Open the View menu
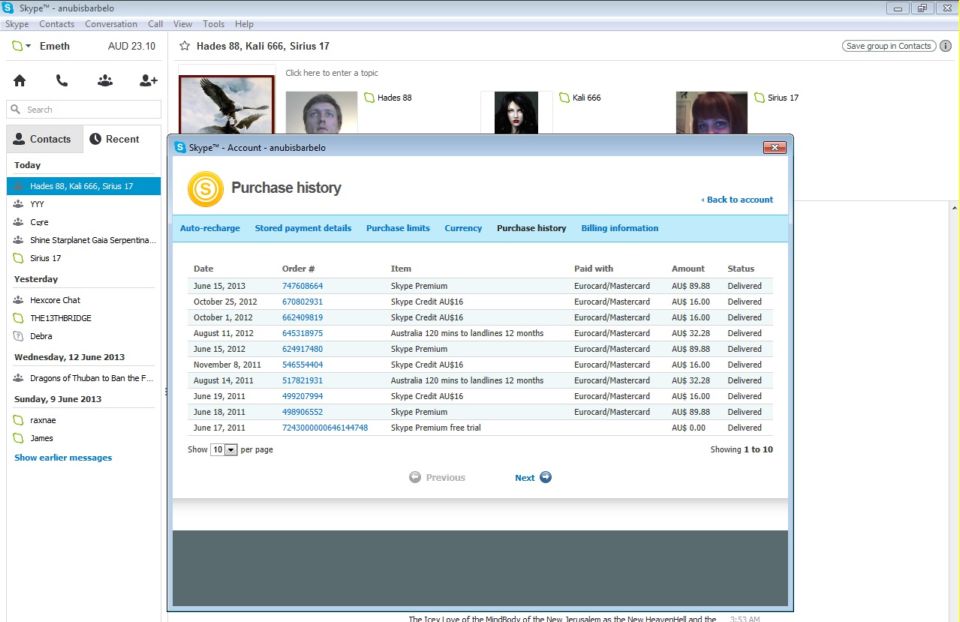 coord(182,24)
